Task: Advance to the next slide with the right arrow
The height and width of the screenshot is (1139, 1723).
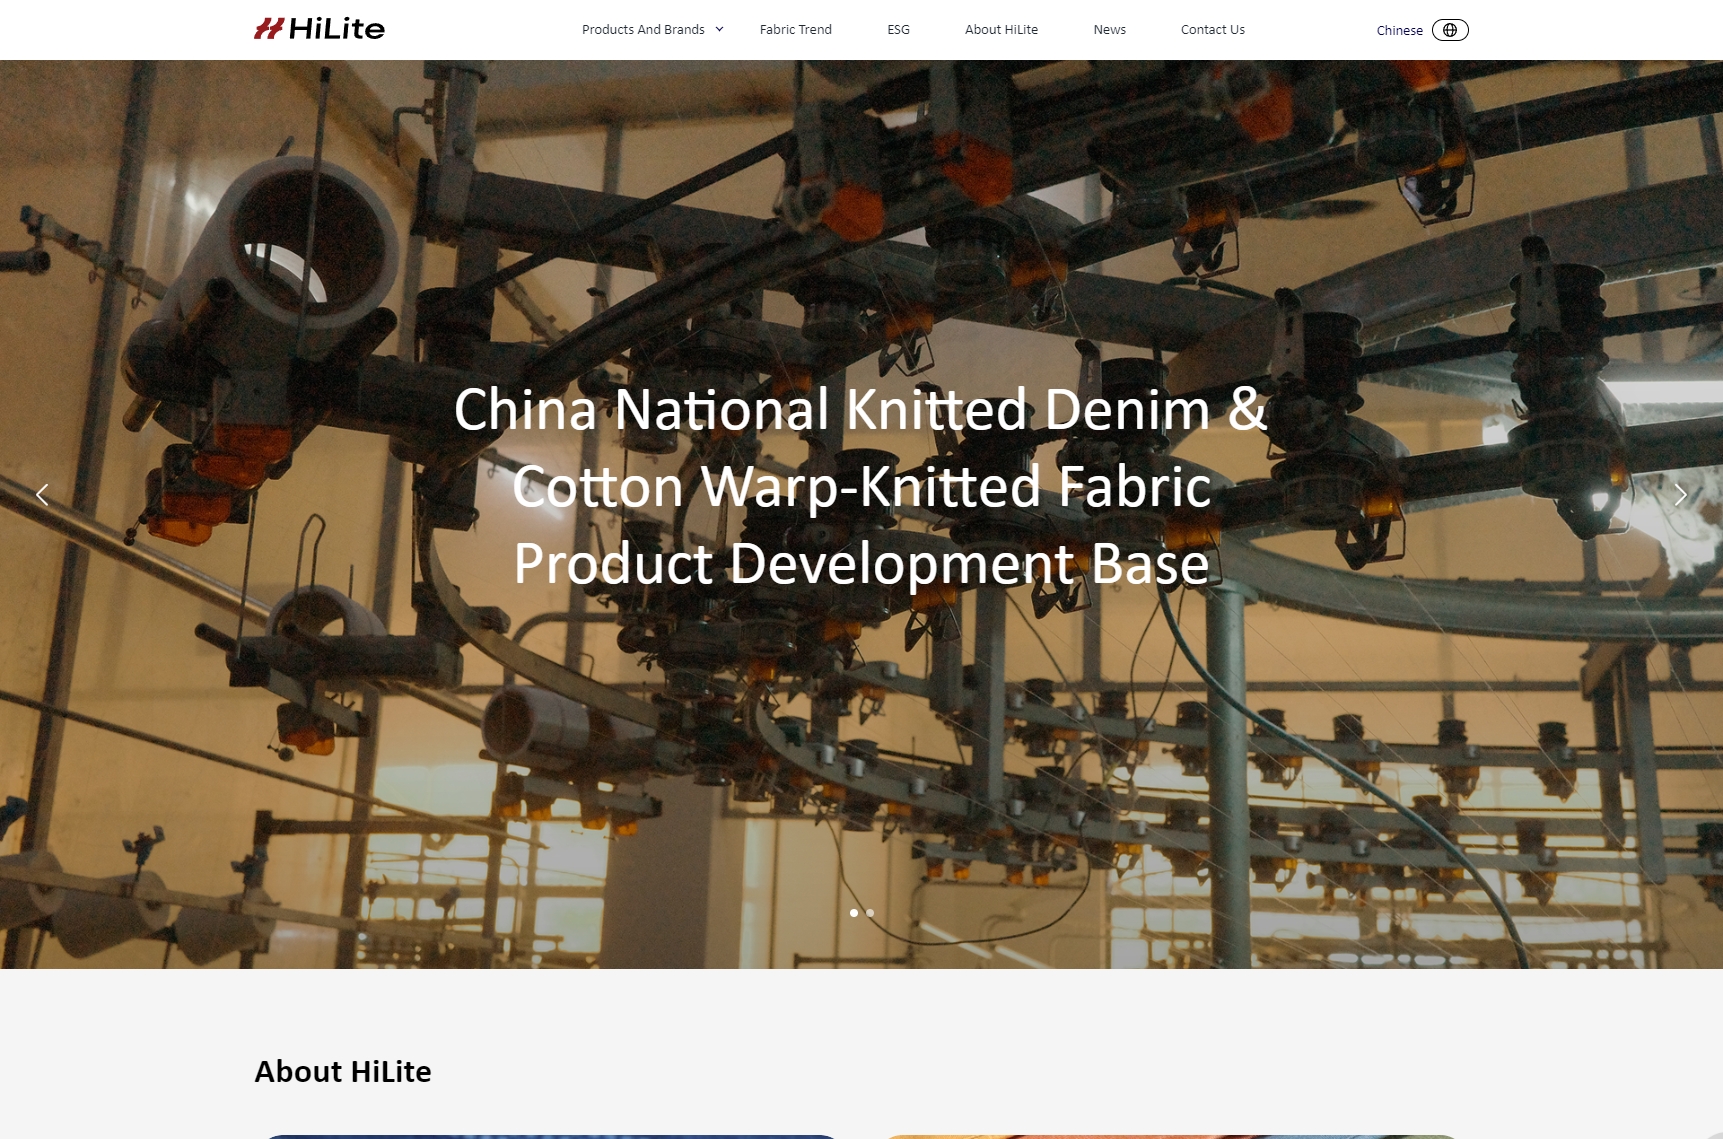Action: coord(1680,494)
